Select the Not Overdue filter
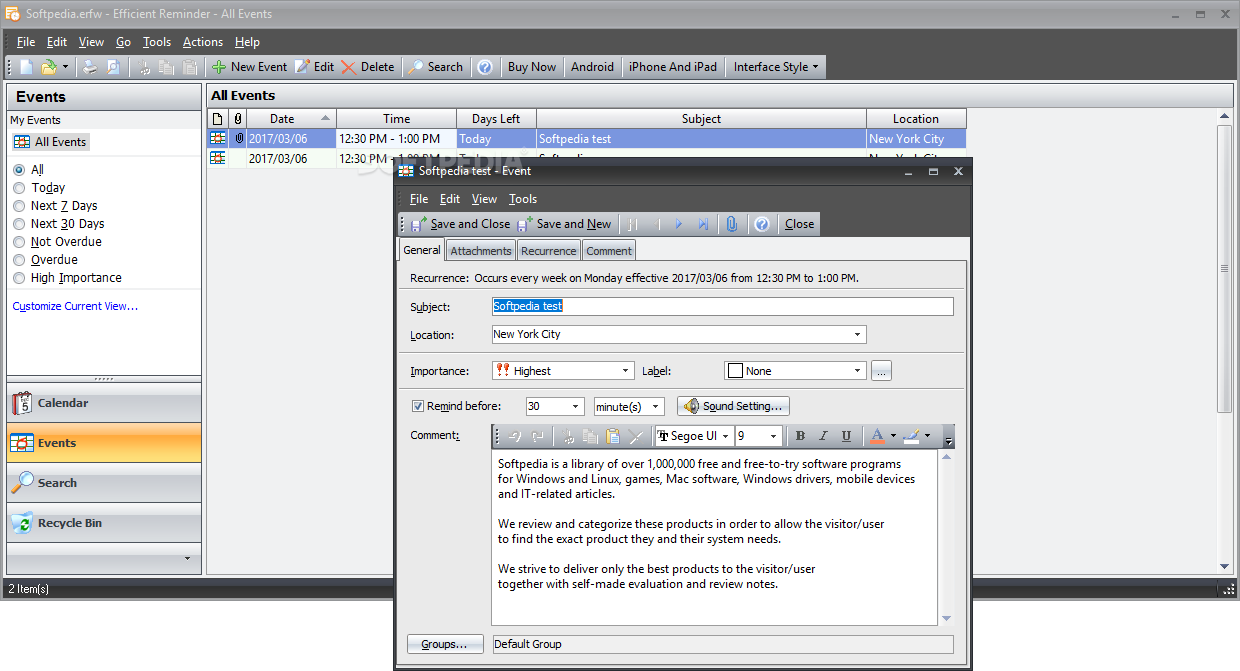The image size is (1240, 671). point(19,242)
